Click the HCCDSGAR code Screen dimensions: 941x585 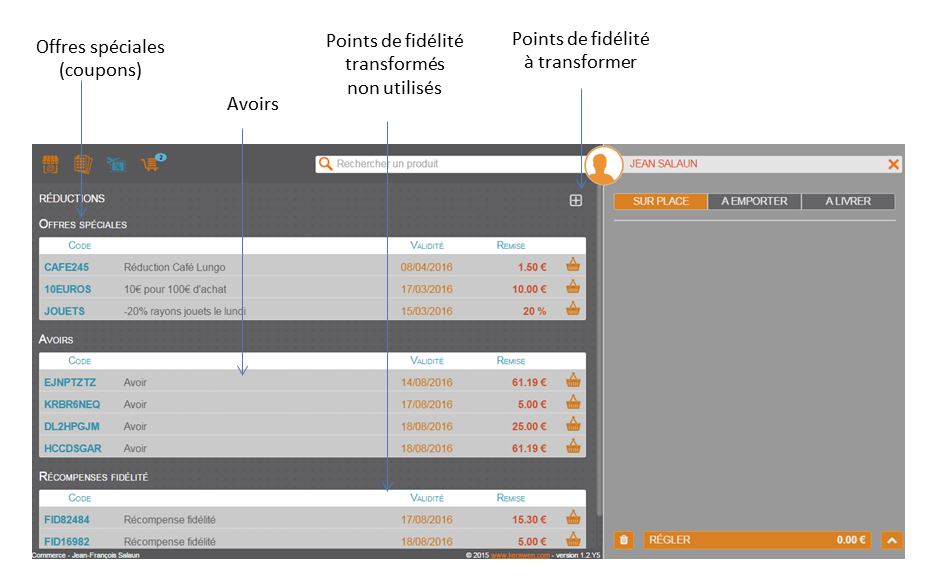point(73,449)
